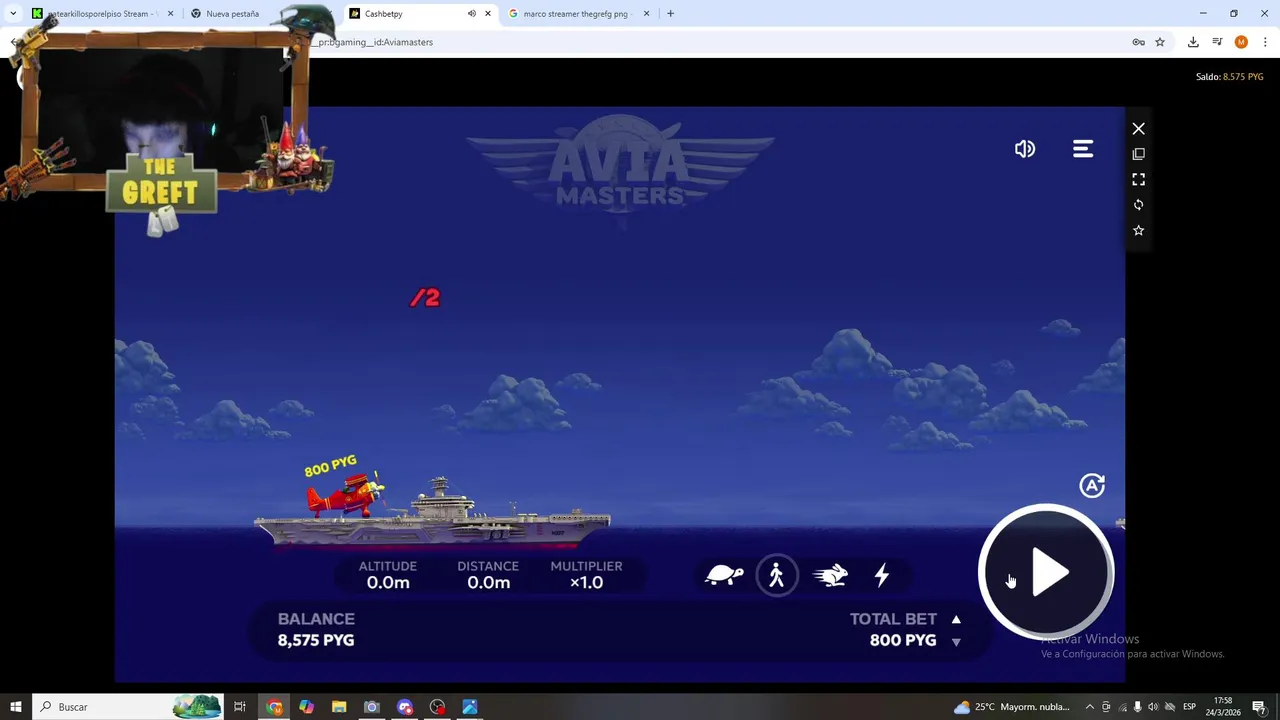Close the marco streamer thegrefg tab
1280x720 pixels.
pyautogui.click(x=646, y=14)
